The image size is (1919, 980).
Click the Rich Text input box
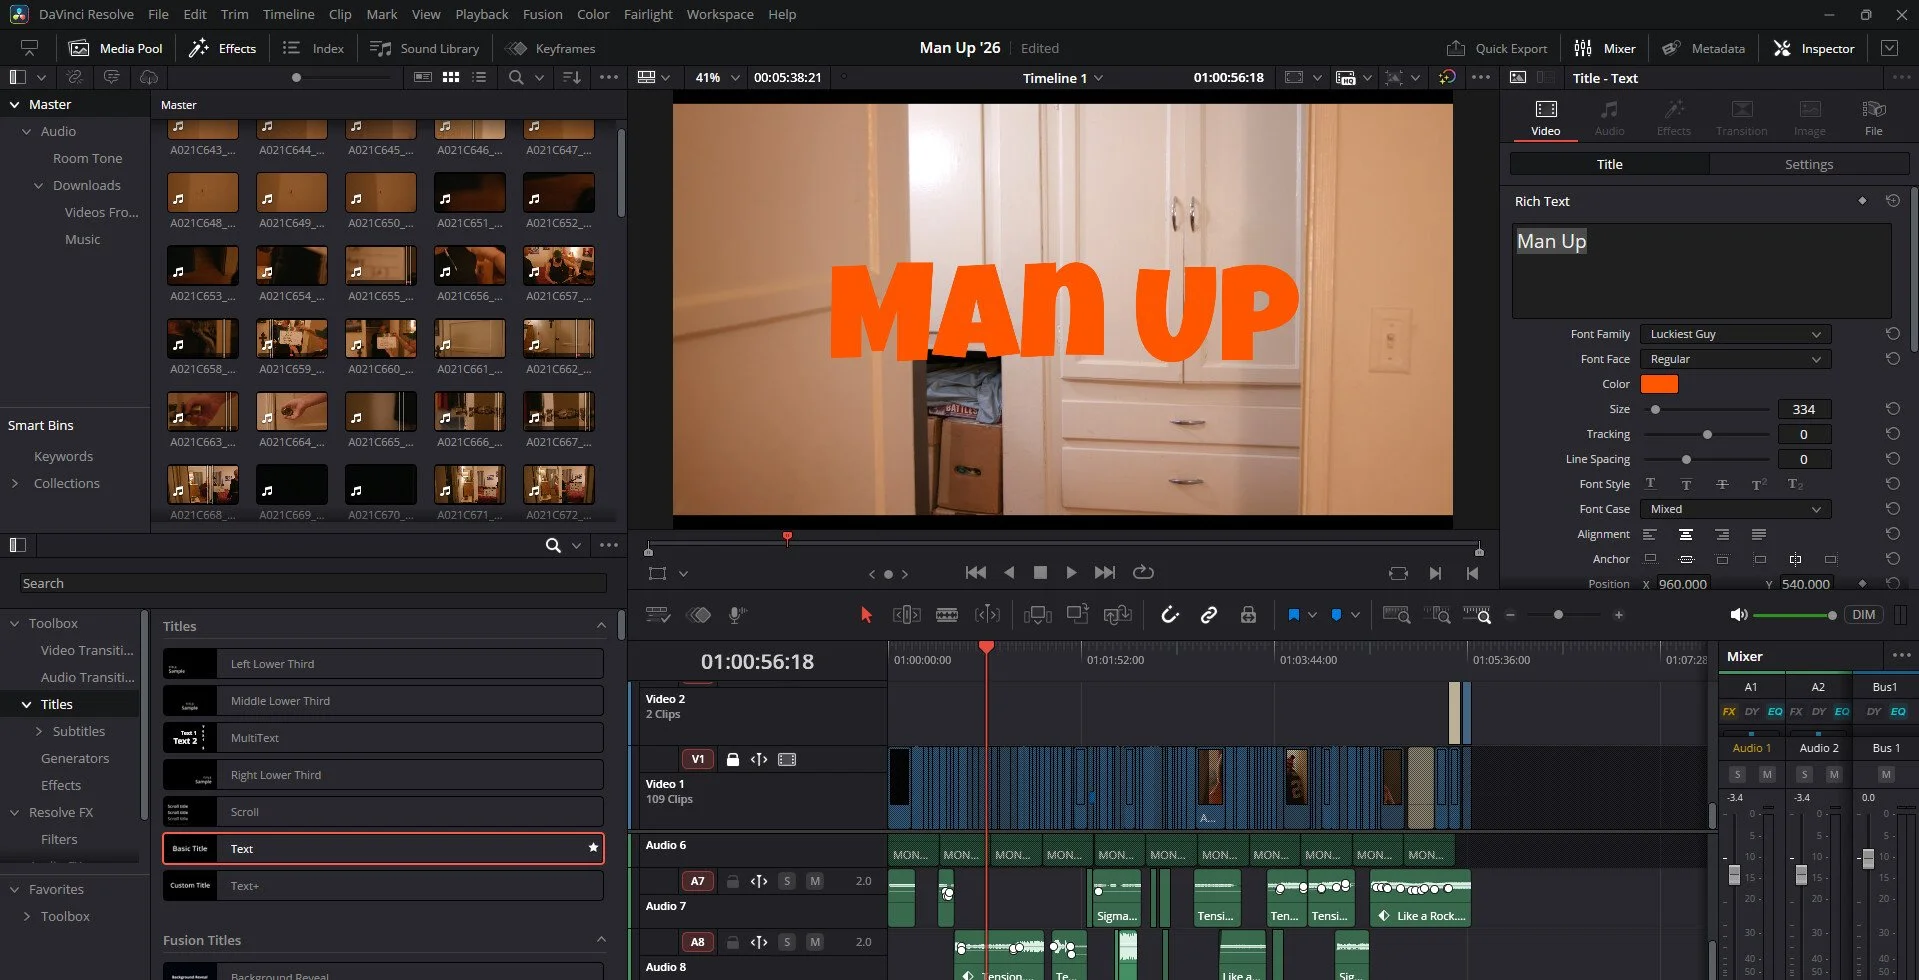[x=1701, y=270]
